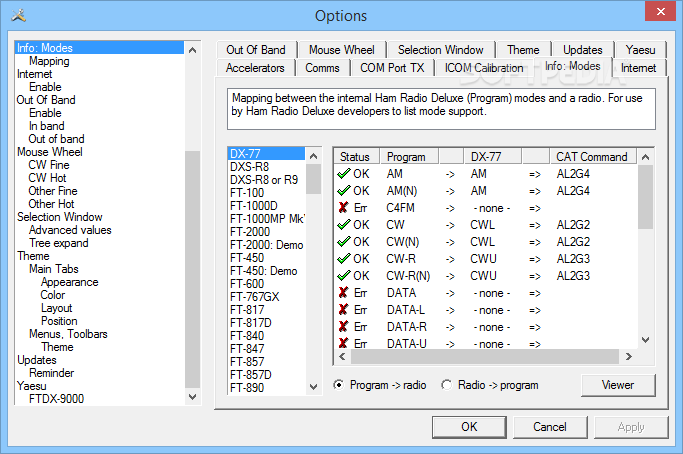Click red error icon in C4FM row
This screenshot has height=454, width=683.
(343, 208)
